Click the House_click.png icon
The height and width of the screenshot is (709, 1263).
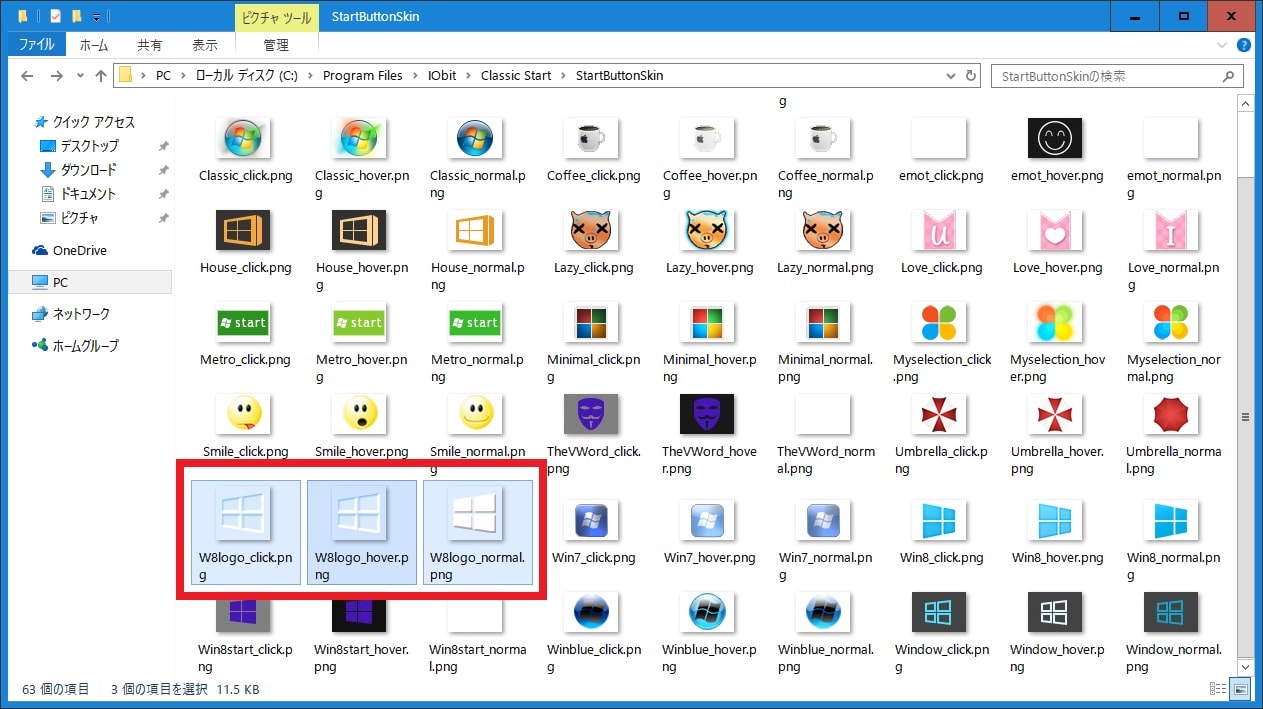(244, 230)
